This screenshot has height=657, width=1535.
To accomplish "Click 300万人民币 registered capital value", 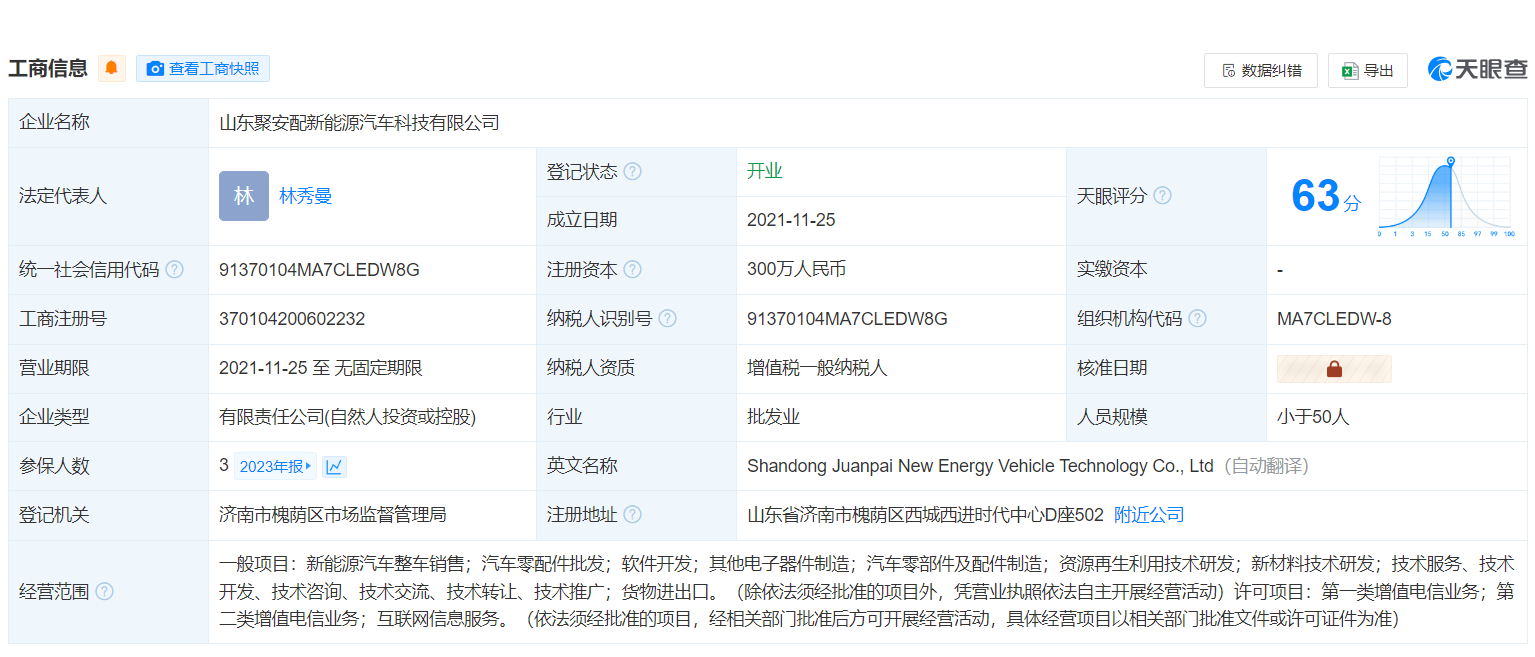I will pyautogui.click(x=797, y=269).
